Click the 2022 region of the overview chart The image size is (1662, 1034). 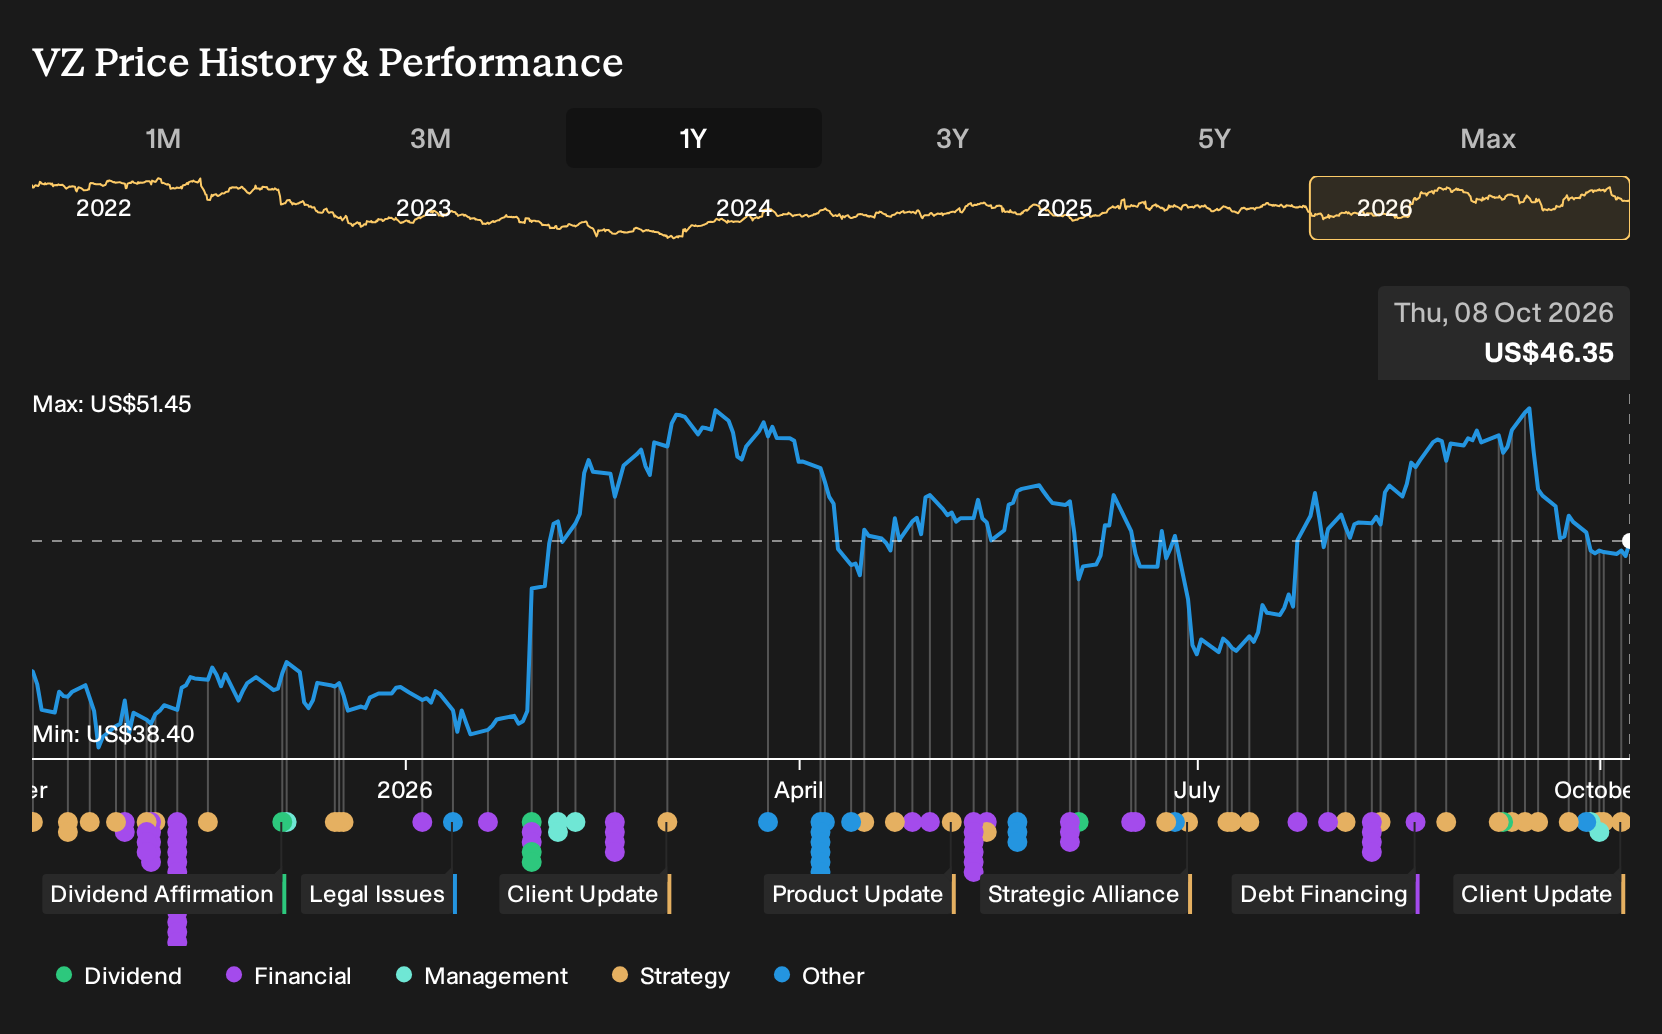click(104, 208)
